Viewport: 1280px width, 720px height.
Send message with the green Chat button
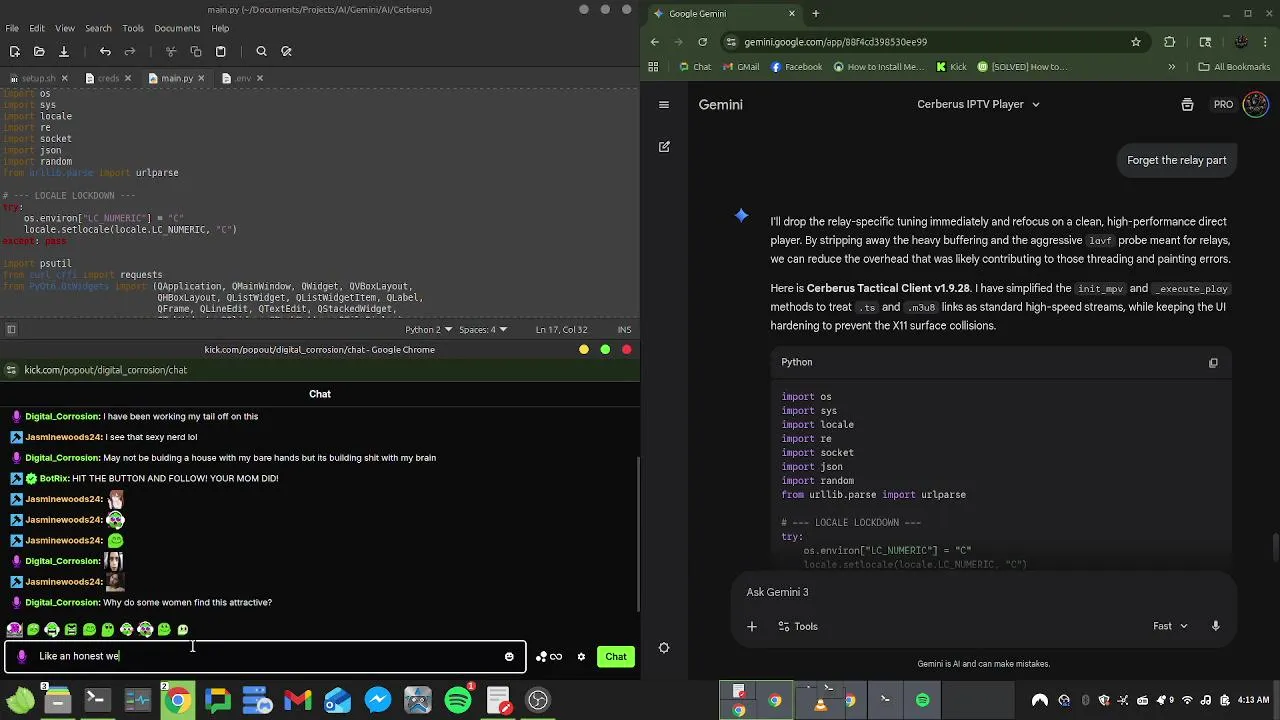tap(616, 657)
